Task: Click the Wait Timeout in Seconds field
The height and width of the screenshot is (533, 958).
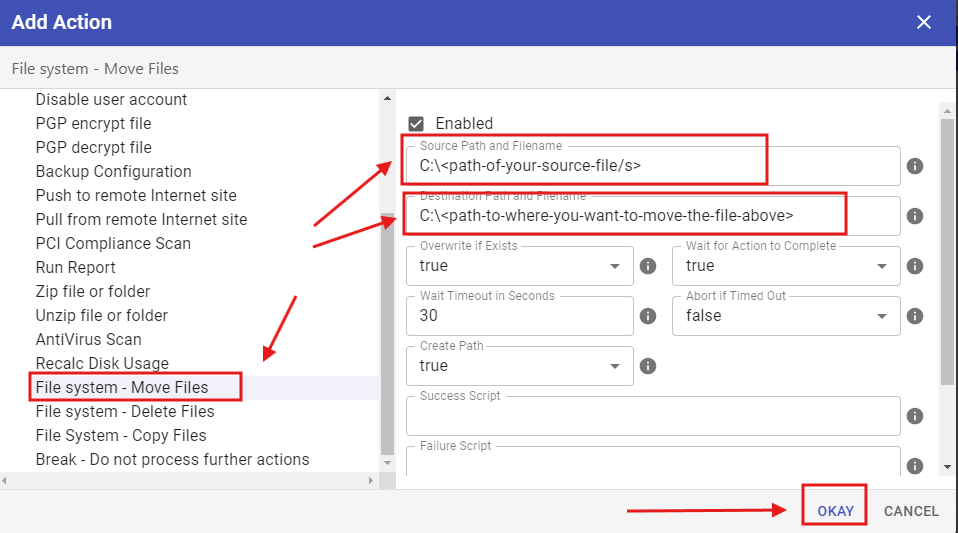Action: (519, 316)
